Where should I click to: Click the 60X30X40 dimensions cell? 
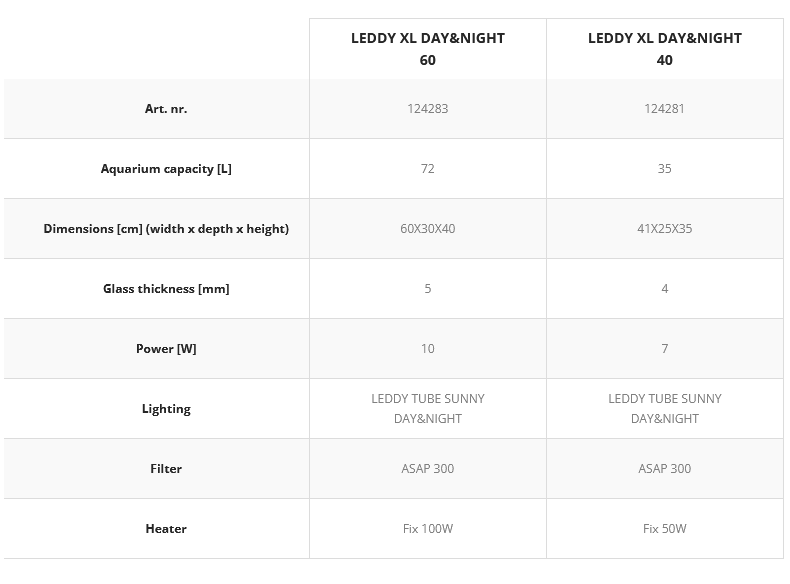427,229
